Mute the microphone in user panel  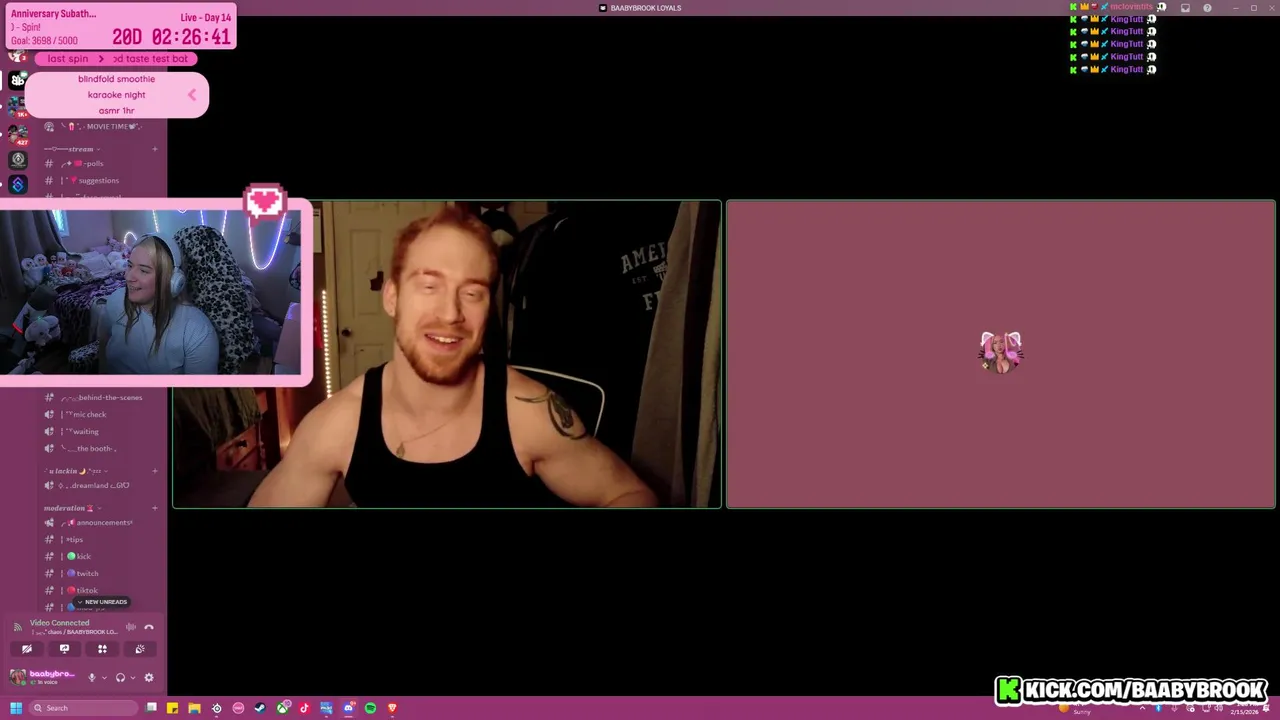(91, 677)
